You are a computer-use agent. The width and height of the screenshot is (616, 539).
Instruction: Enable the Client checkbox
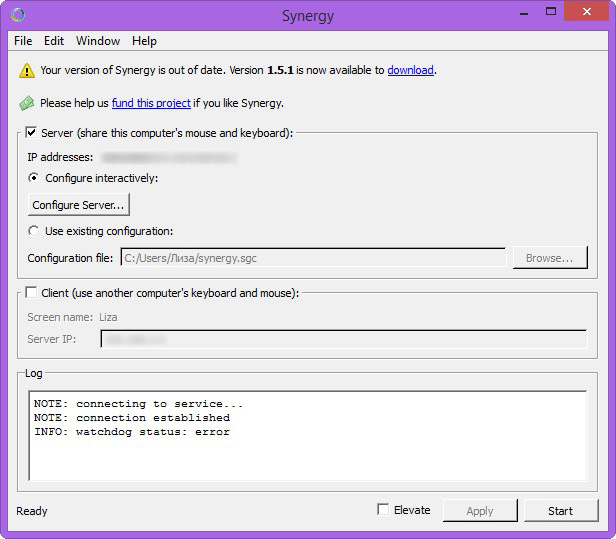coord(31,292)
